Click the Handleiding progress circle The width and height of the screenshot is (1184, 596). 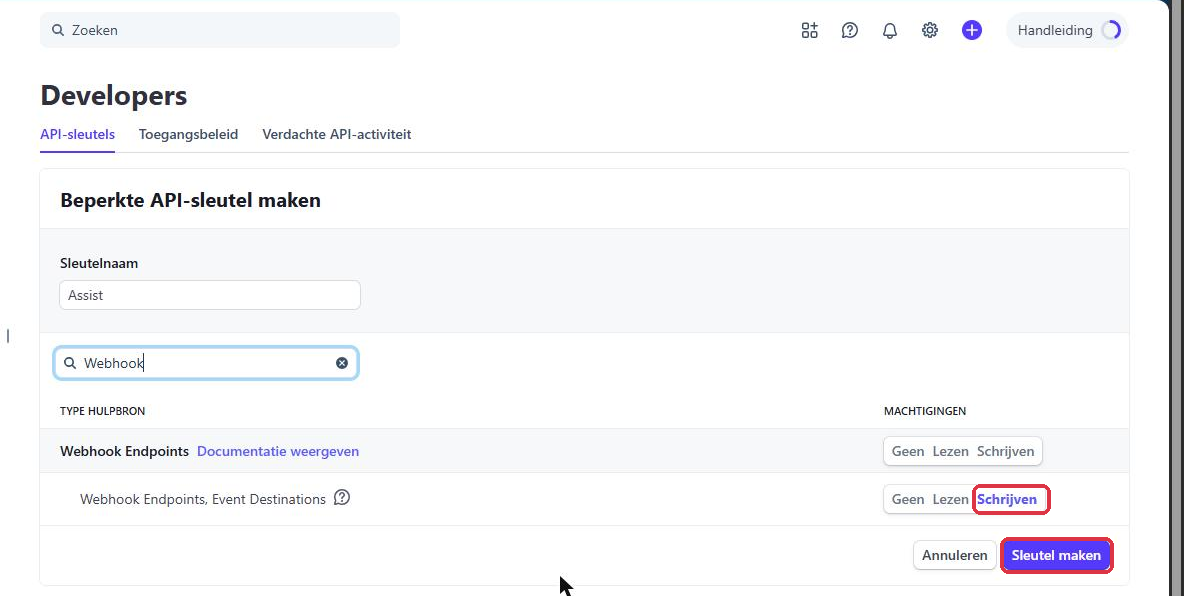[x=1111, y=30]
